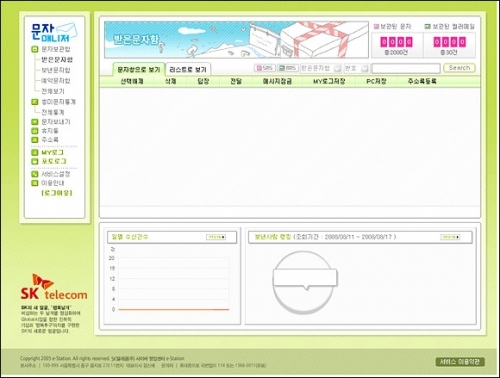Viewport: 500px width, 378px height.
Task: Open the 주소록 sidebar link
Action: pyautogui.click(x=50, y=140)
